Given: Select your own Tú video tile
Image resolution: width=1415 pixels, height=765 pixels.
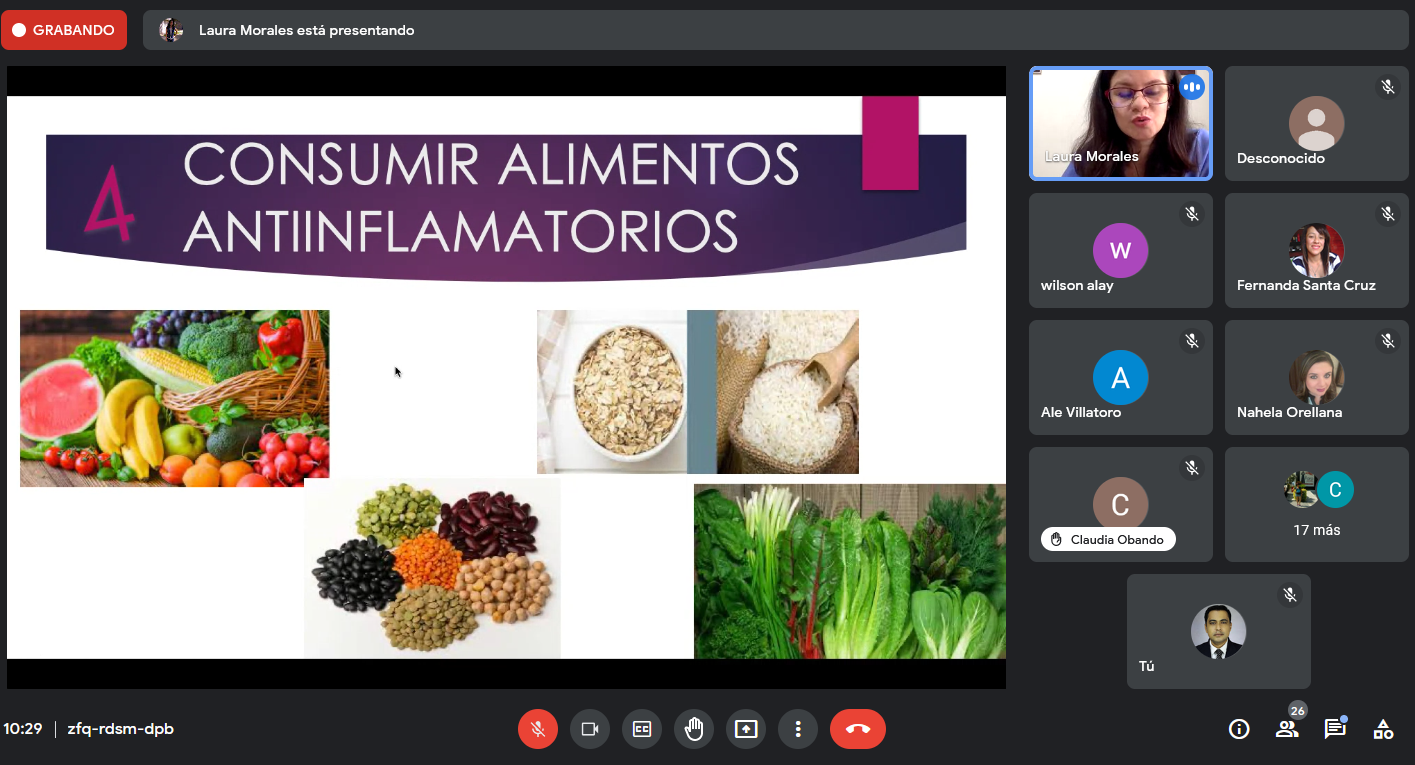Looking at the screenshot, I should pos(1219,631).
